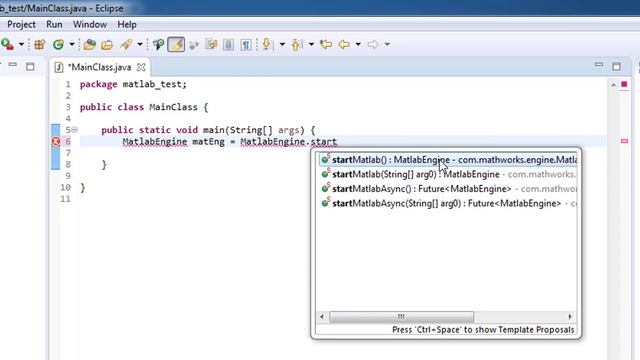640x360 pixels.
Task: Click the 'matEng' variable name on line 6
Action: pos(209,142)
